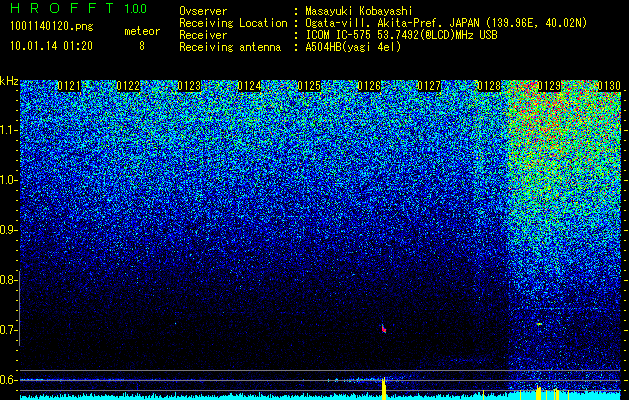
Task: Select the A504HB(yagi 4el) antenna text
Action: (353, 47)
